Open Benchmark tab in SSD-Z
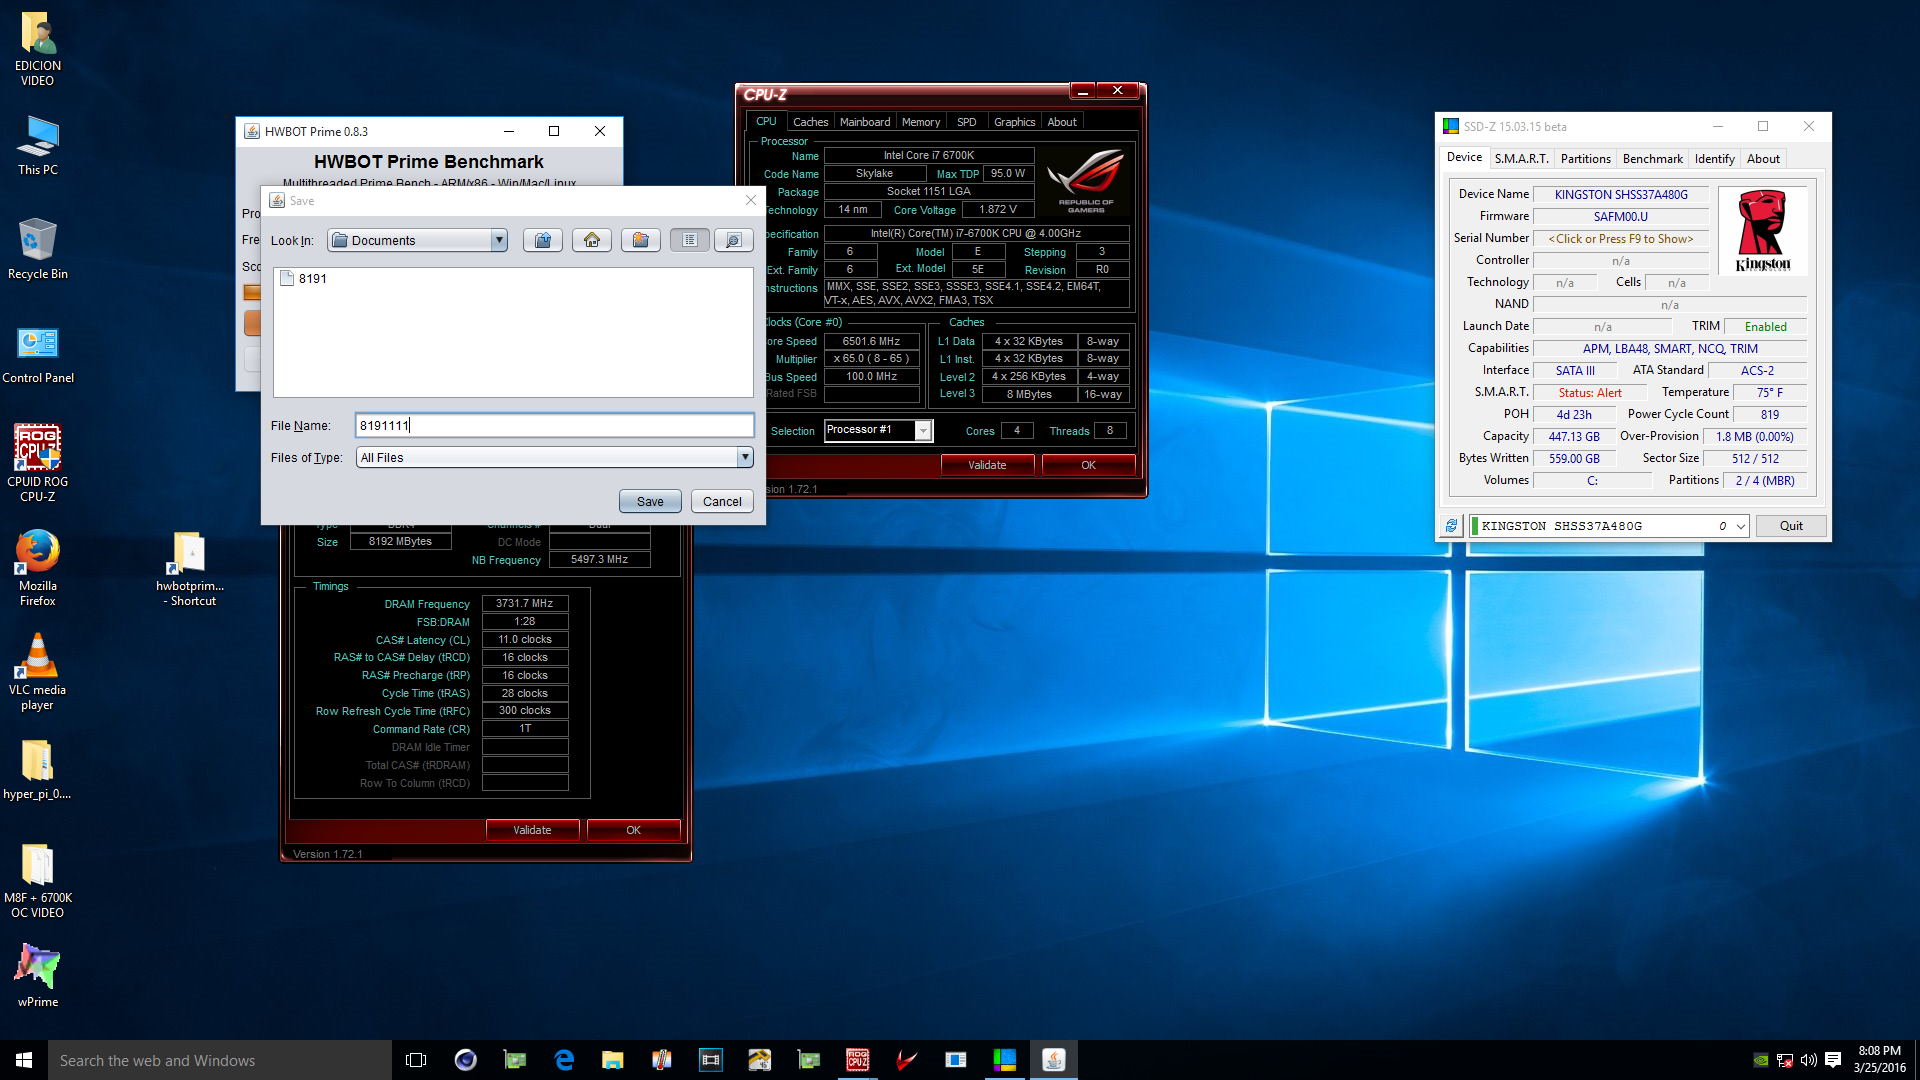 point(1652,158)
